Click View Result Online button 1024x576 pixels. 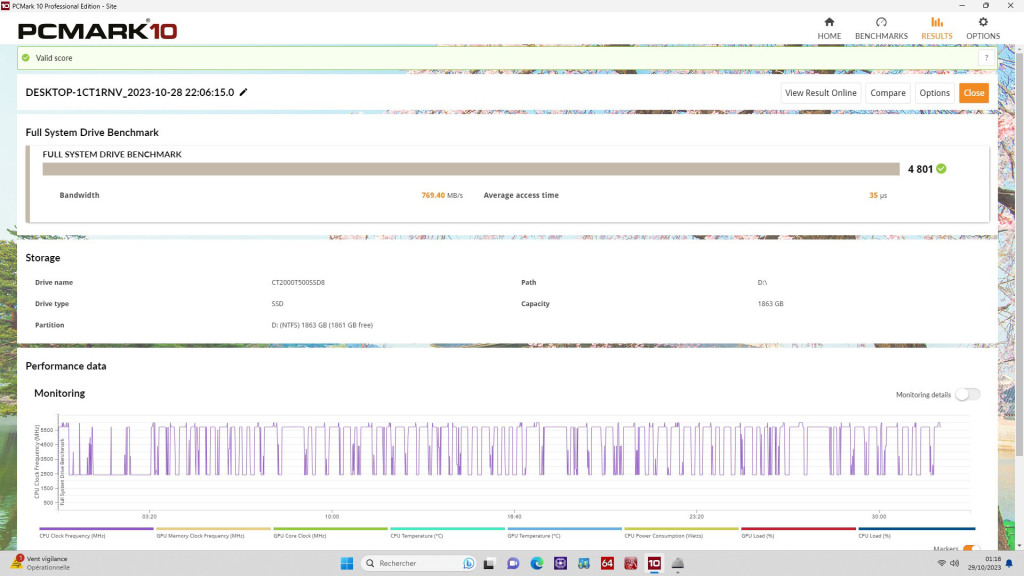820,93
